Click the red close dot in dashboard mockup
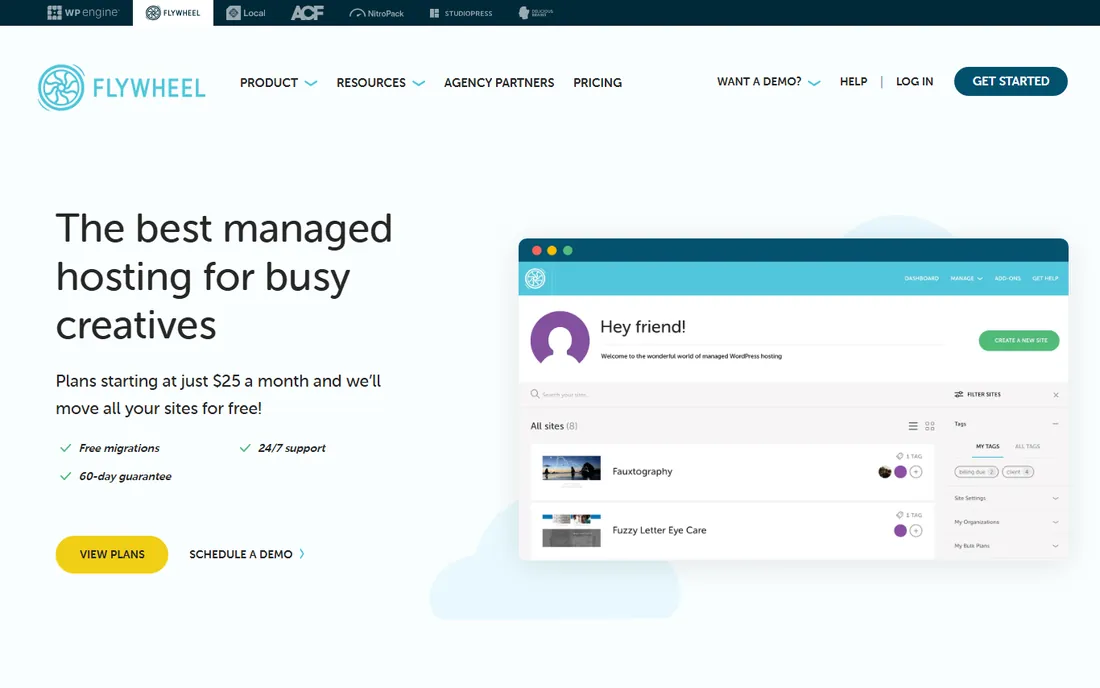This screenshot has height=688, width=1100. [537, 250]
